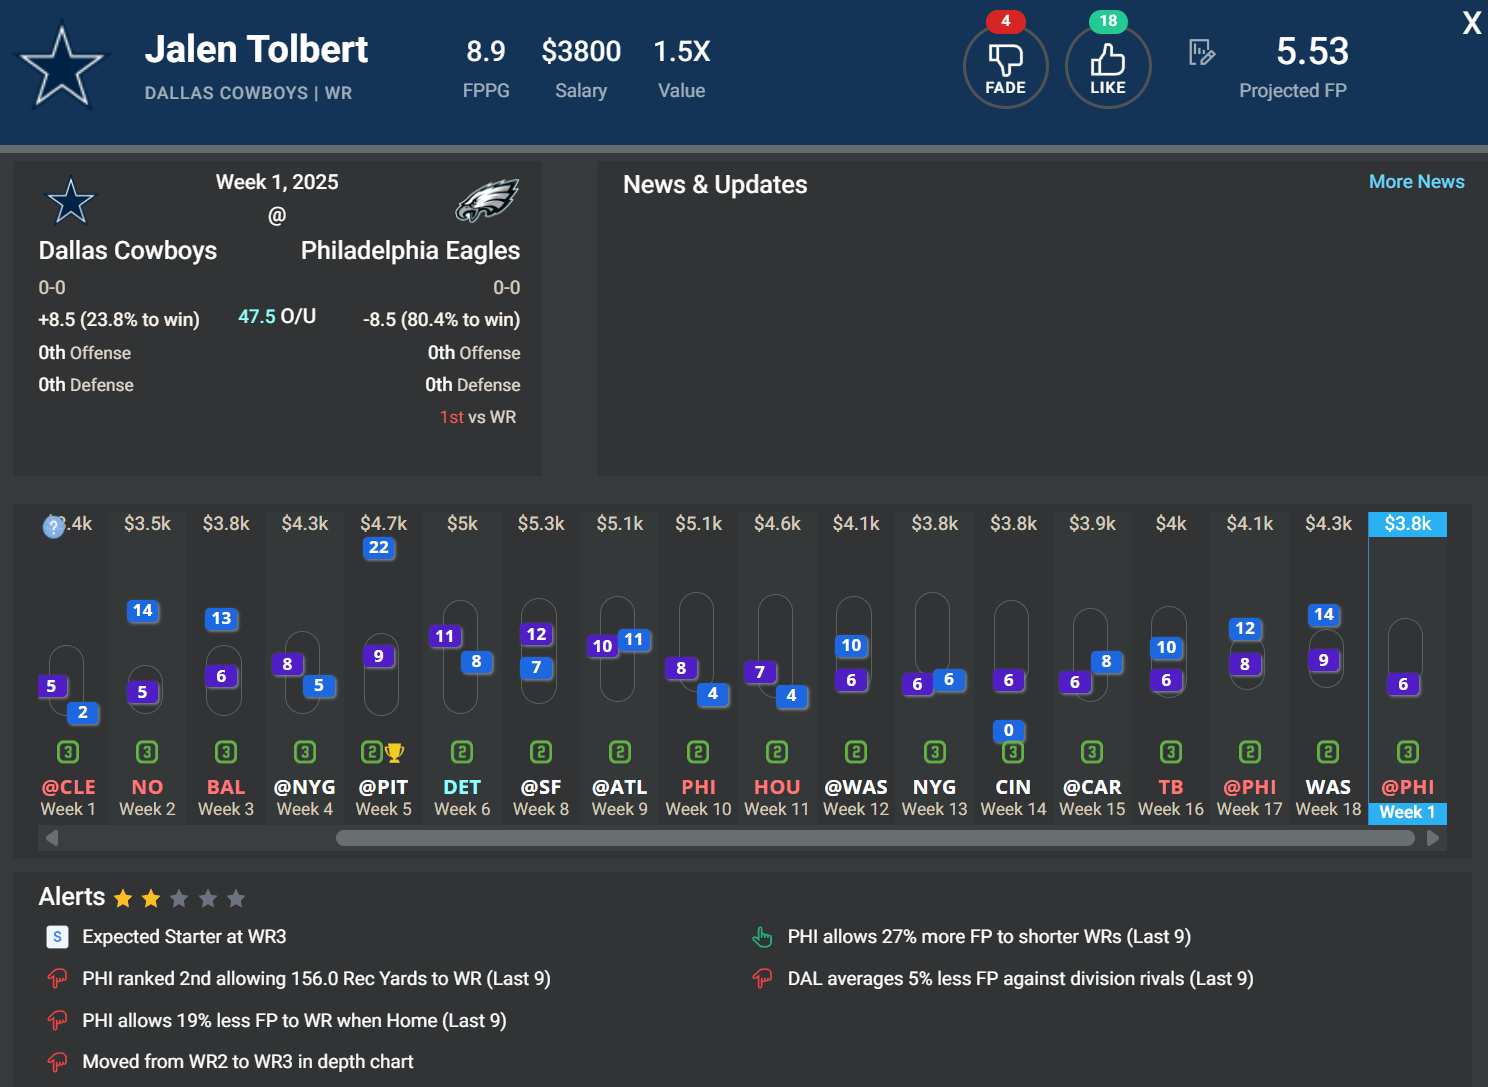Viewport: 1488px width, 1087px height.
Task: Click the HOU Week 11 game column
Action: (x=777, y=668)
